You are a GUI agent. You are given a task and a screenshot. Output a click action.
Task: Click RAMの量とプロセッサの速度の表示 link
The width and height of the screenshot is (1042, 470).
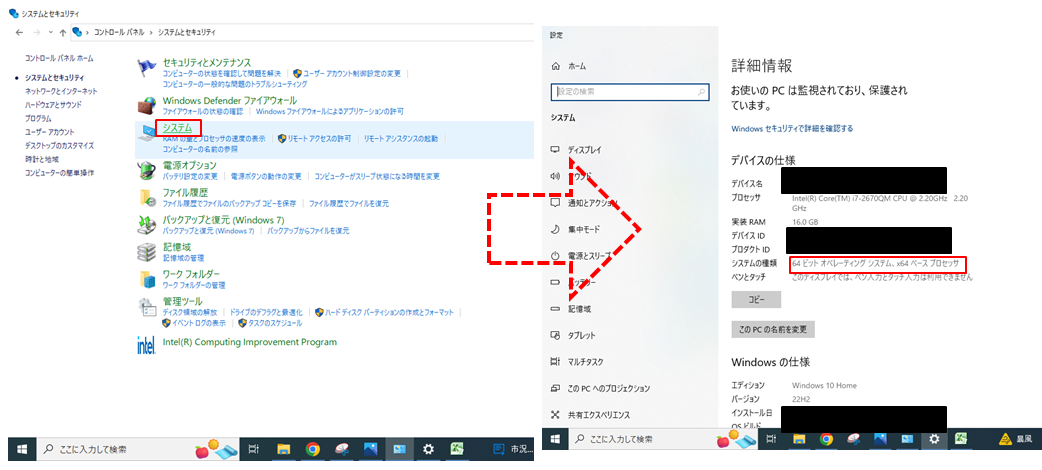[214, 139]
